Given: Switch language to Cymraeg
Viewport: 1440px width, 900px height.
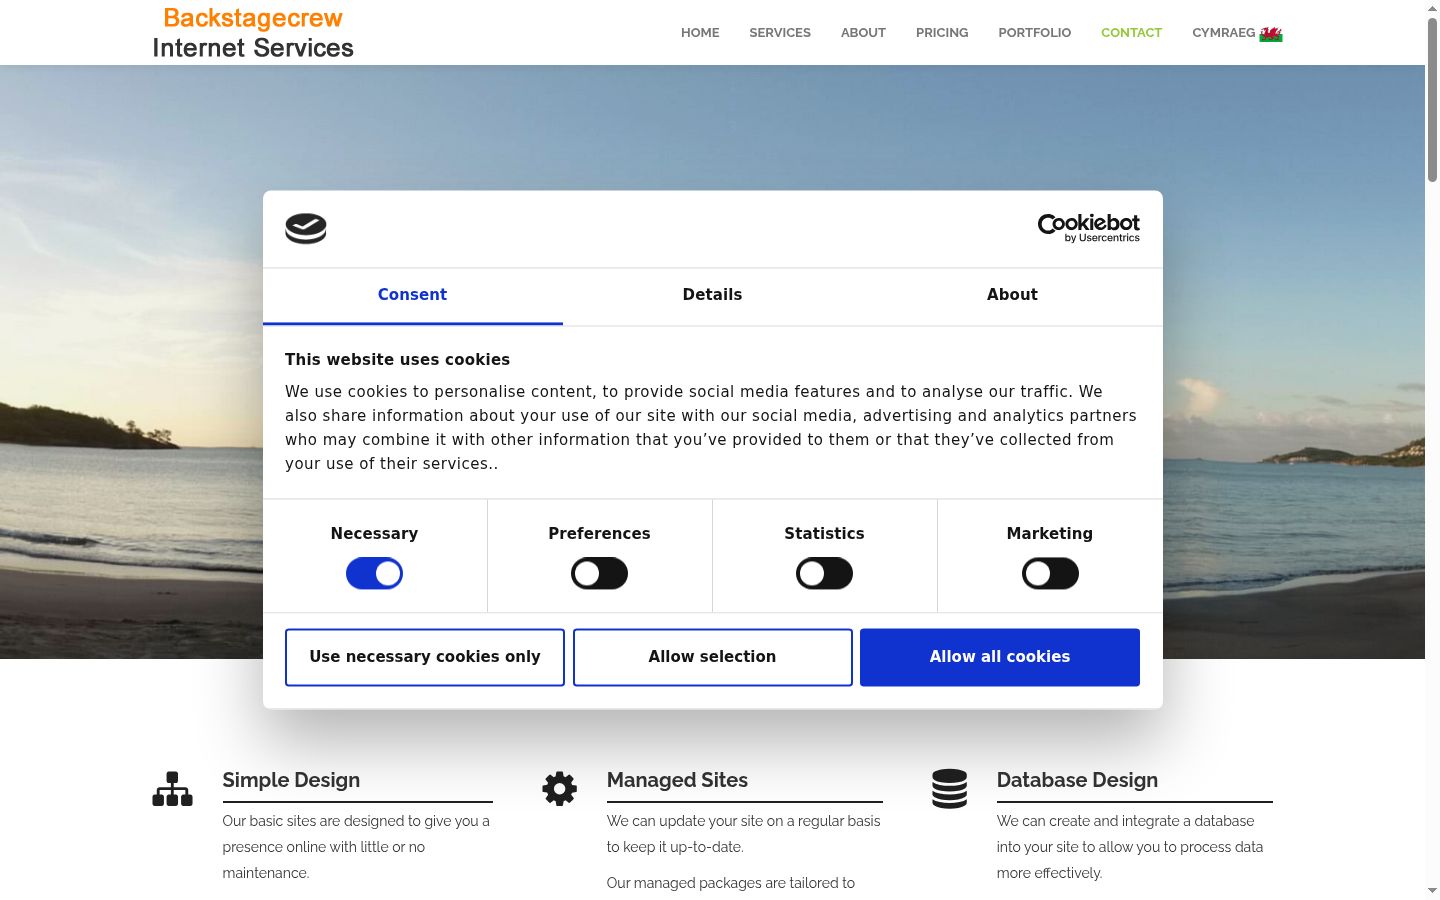Looking at the screenshot, I should [x=1237, y=33].
